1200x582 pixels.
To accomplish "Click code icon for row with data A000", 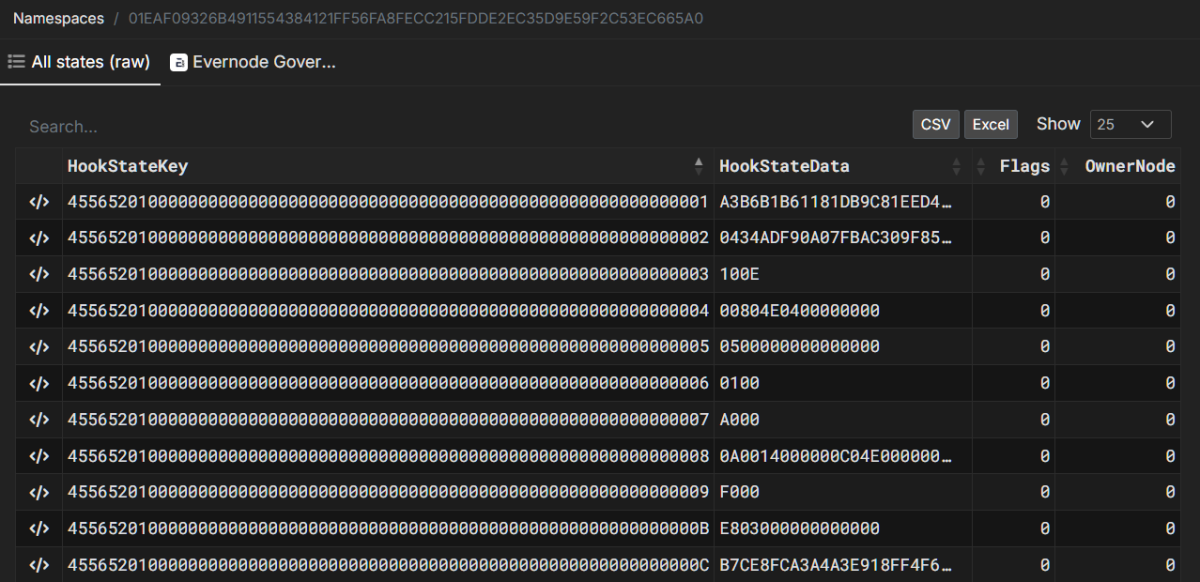I will click(39, 419).
